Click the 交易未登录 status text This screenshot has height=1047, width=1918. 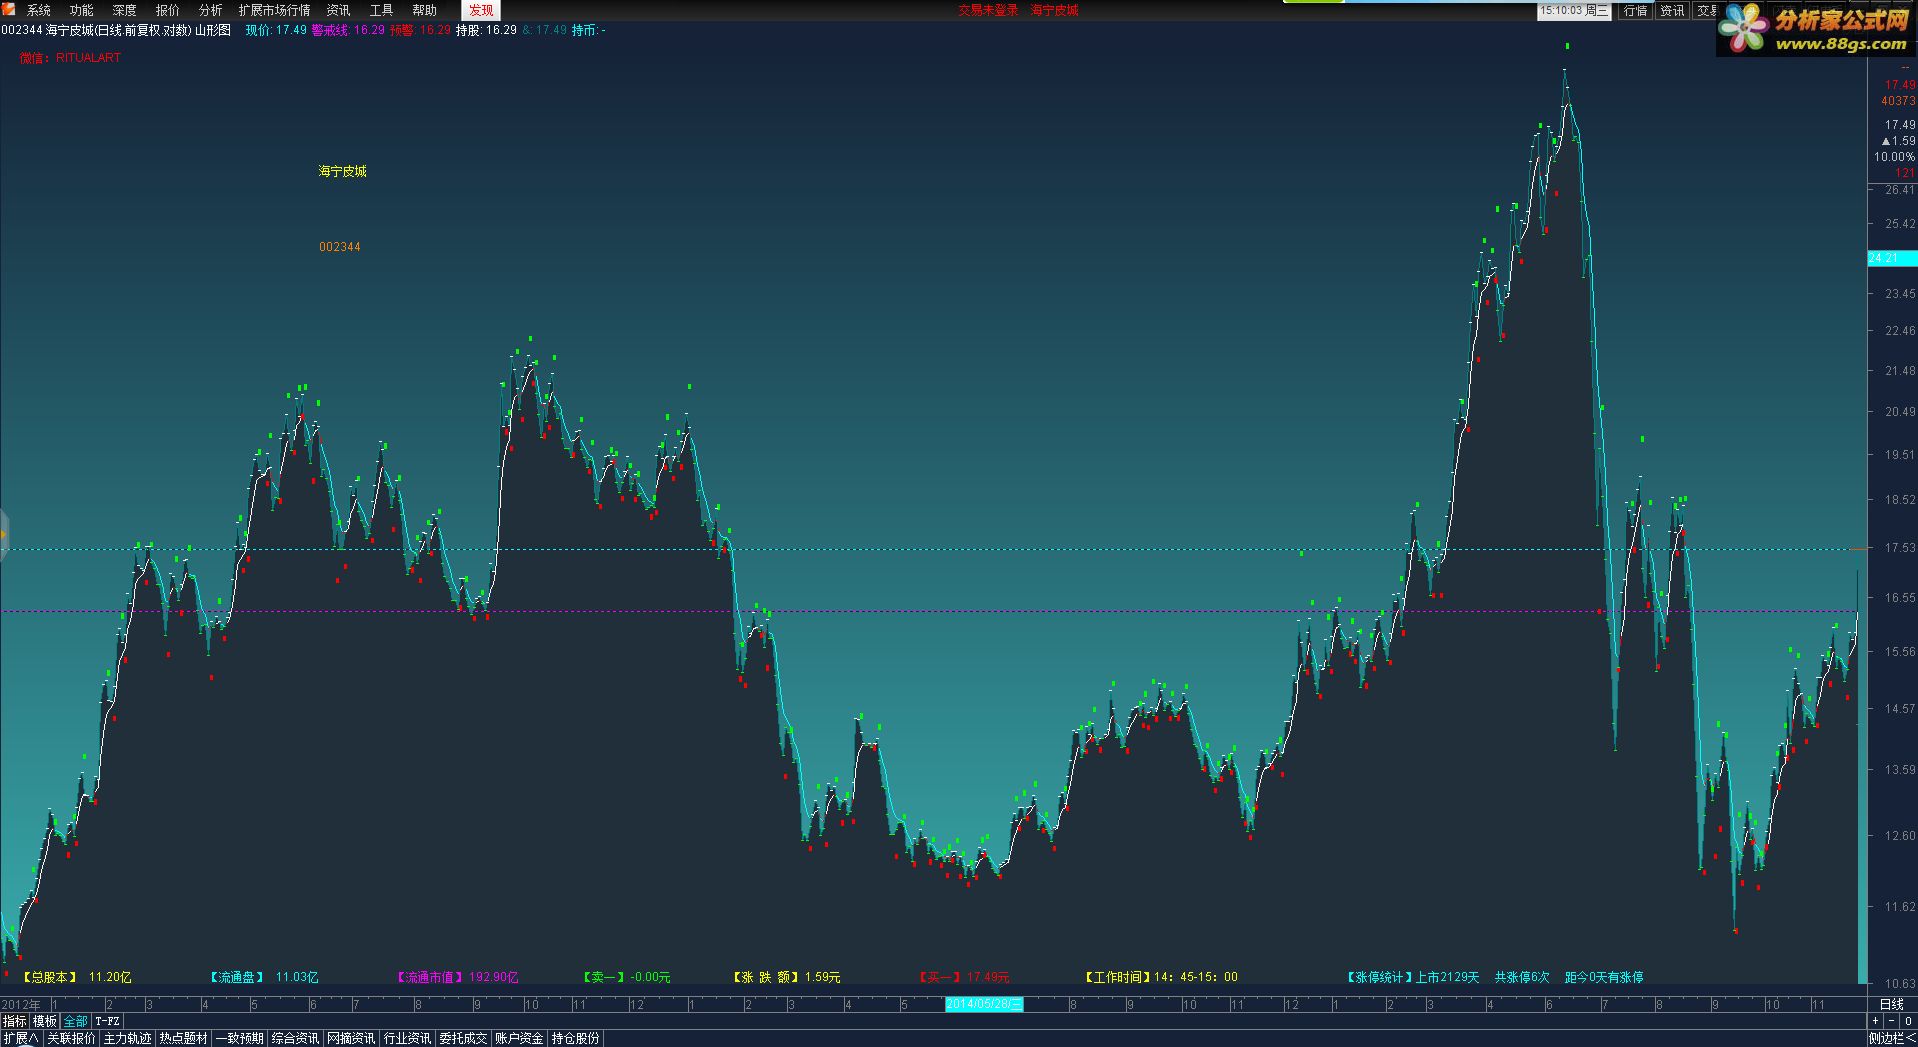tap(988, 10)
